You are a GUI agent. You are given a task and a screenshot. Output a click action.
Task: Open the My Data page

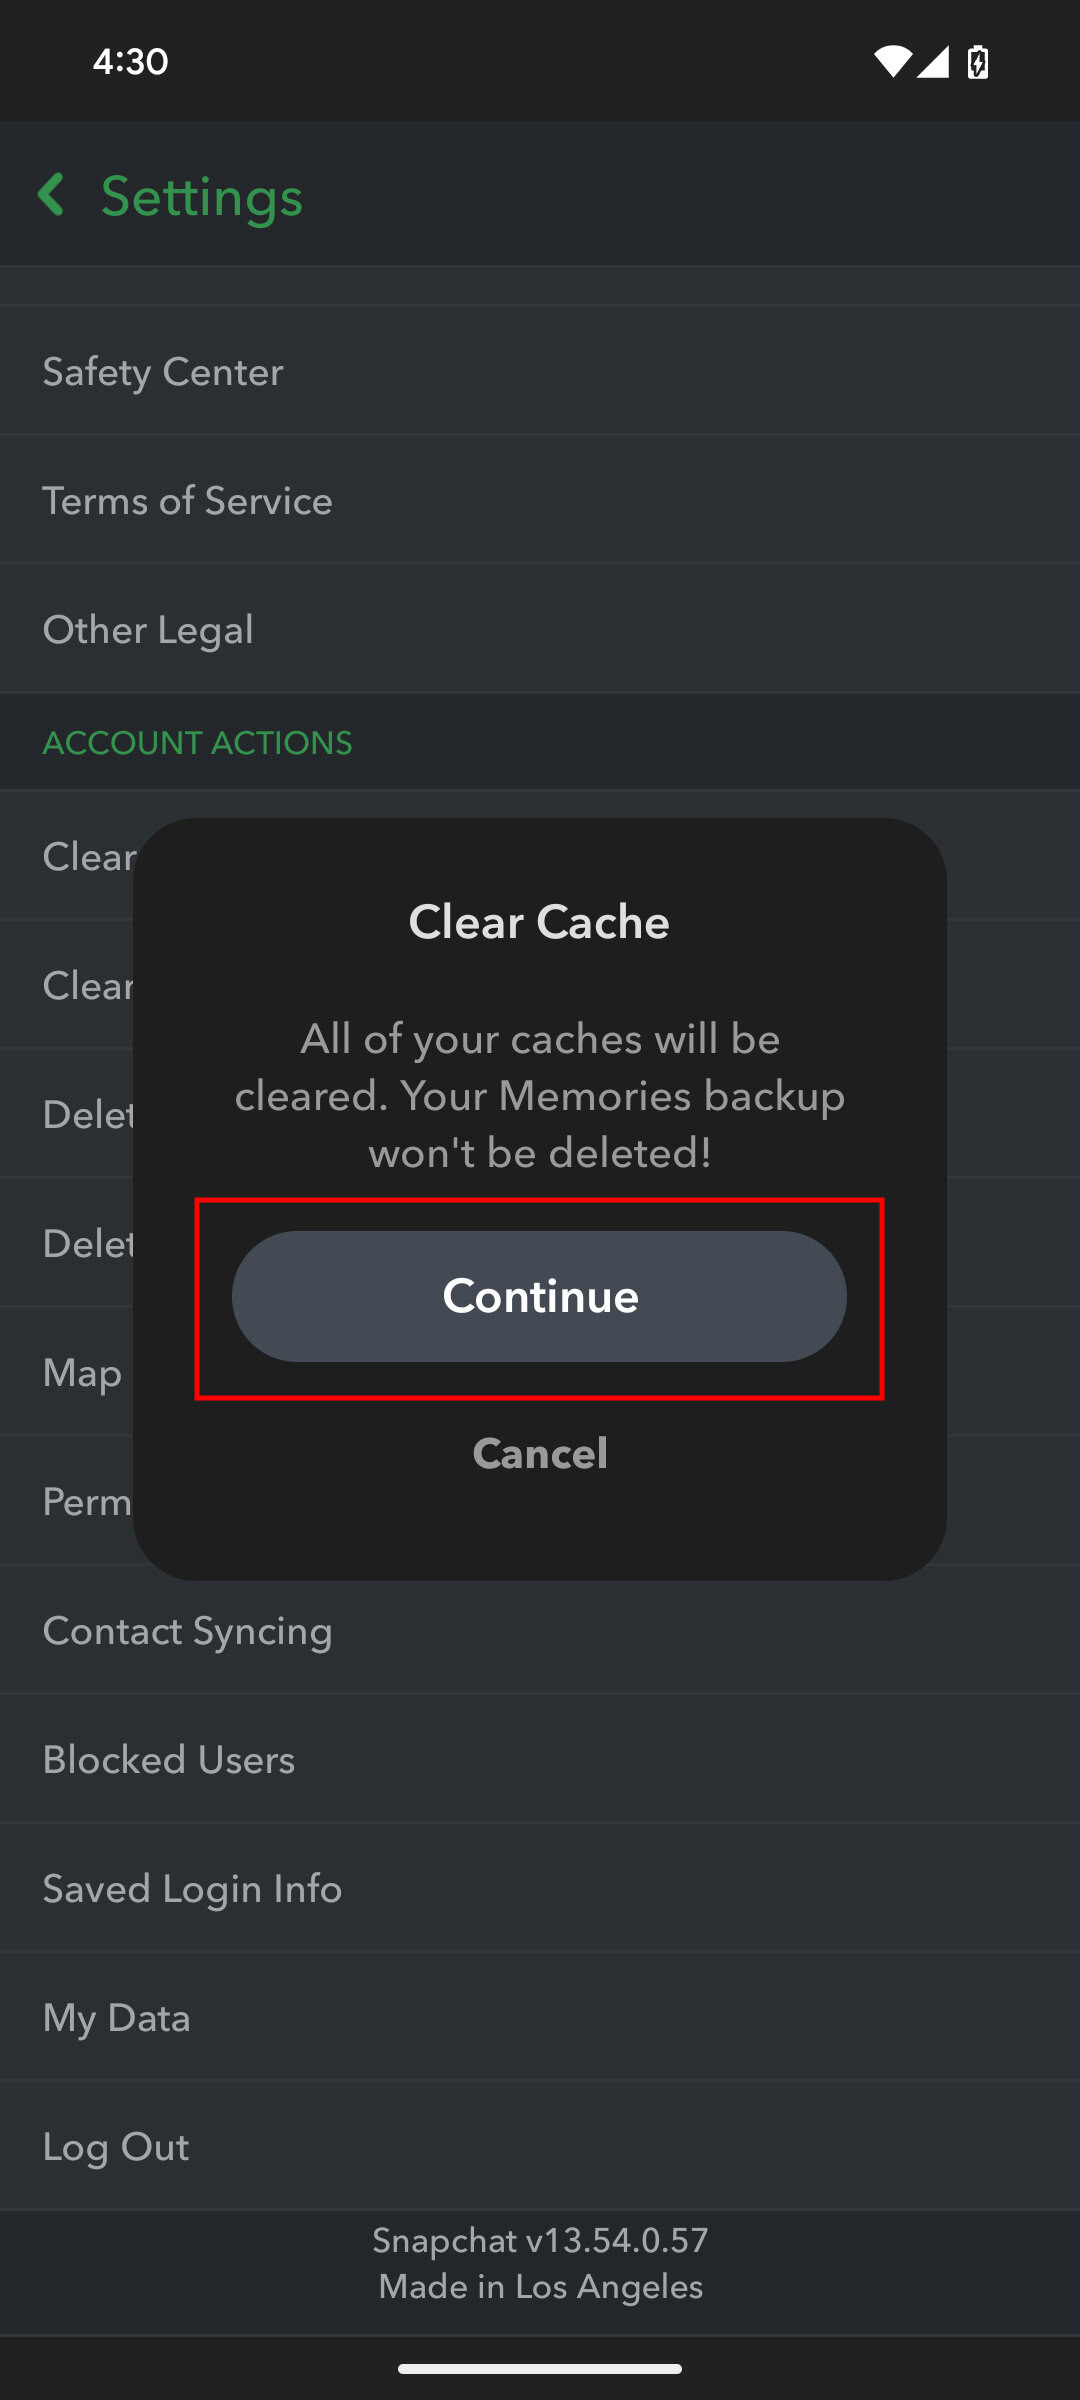pyautogui.click(x=116, y=2017)
